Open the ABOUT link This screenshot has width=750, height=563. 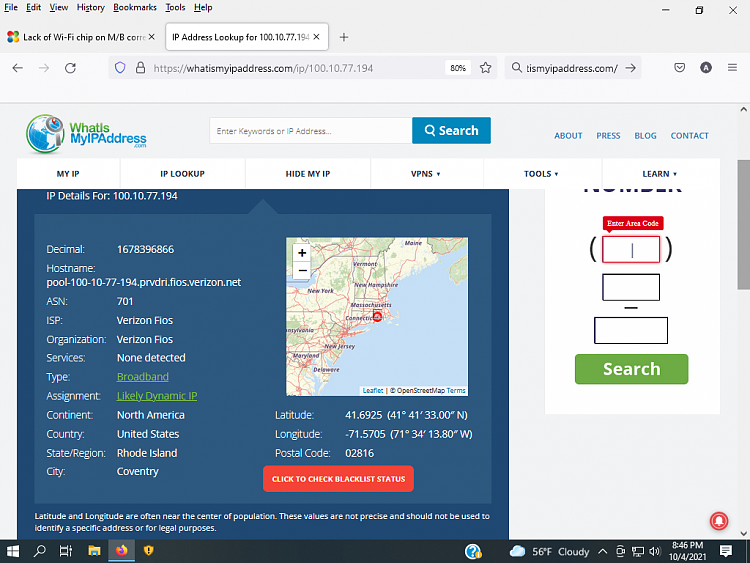[568, 136]
